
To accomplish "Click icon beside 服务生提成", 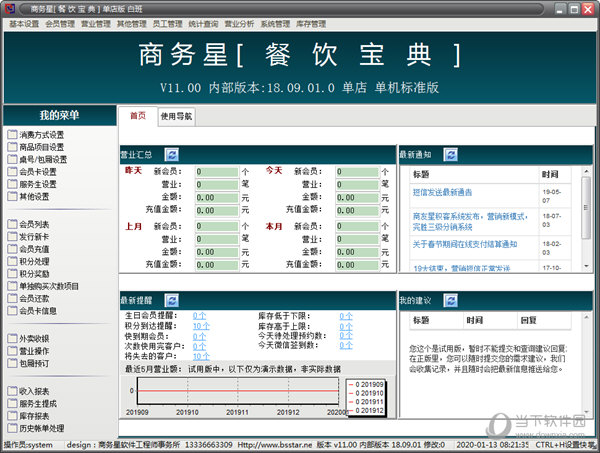I will (x=13, y=403).
